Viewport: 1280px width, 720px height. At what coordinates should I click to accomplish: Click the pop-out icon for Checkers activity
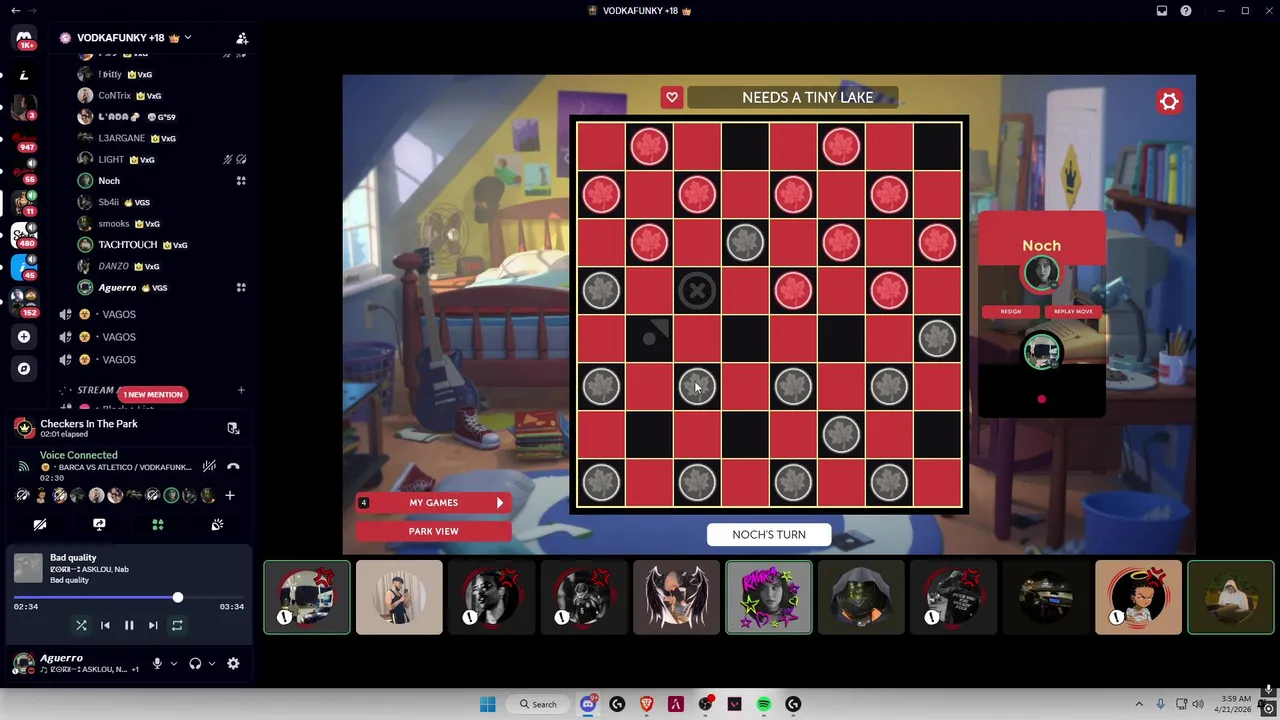pos(233,428)
